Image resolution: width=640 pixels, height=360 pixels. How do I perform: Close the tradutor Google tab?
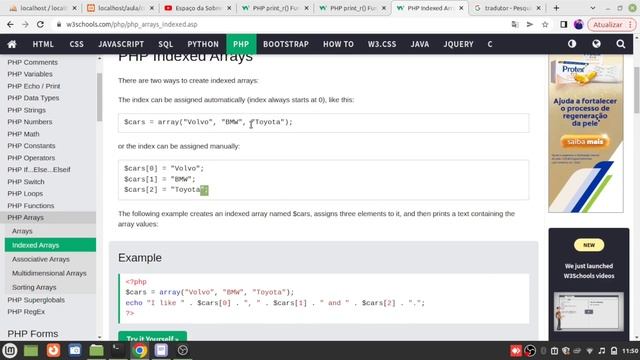(538, 8)
